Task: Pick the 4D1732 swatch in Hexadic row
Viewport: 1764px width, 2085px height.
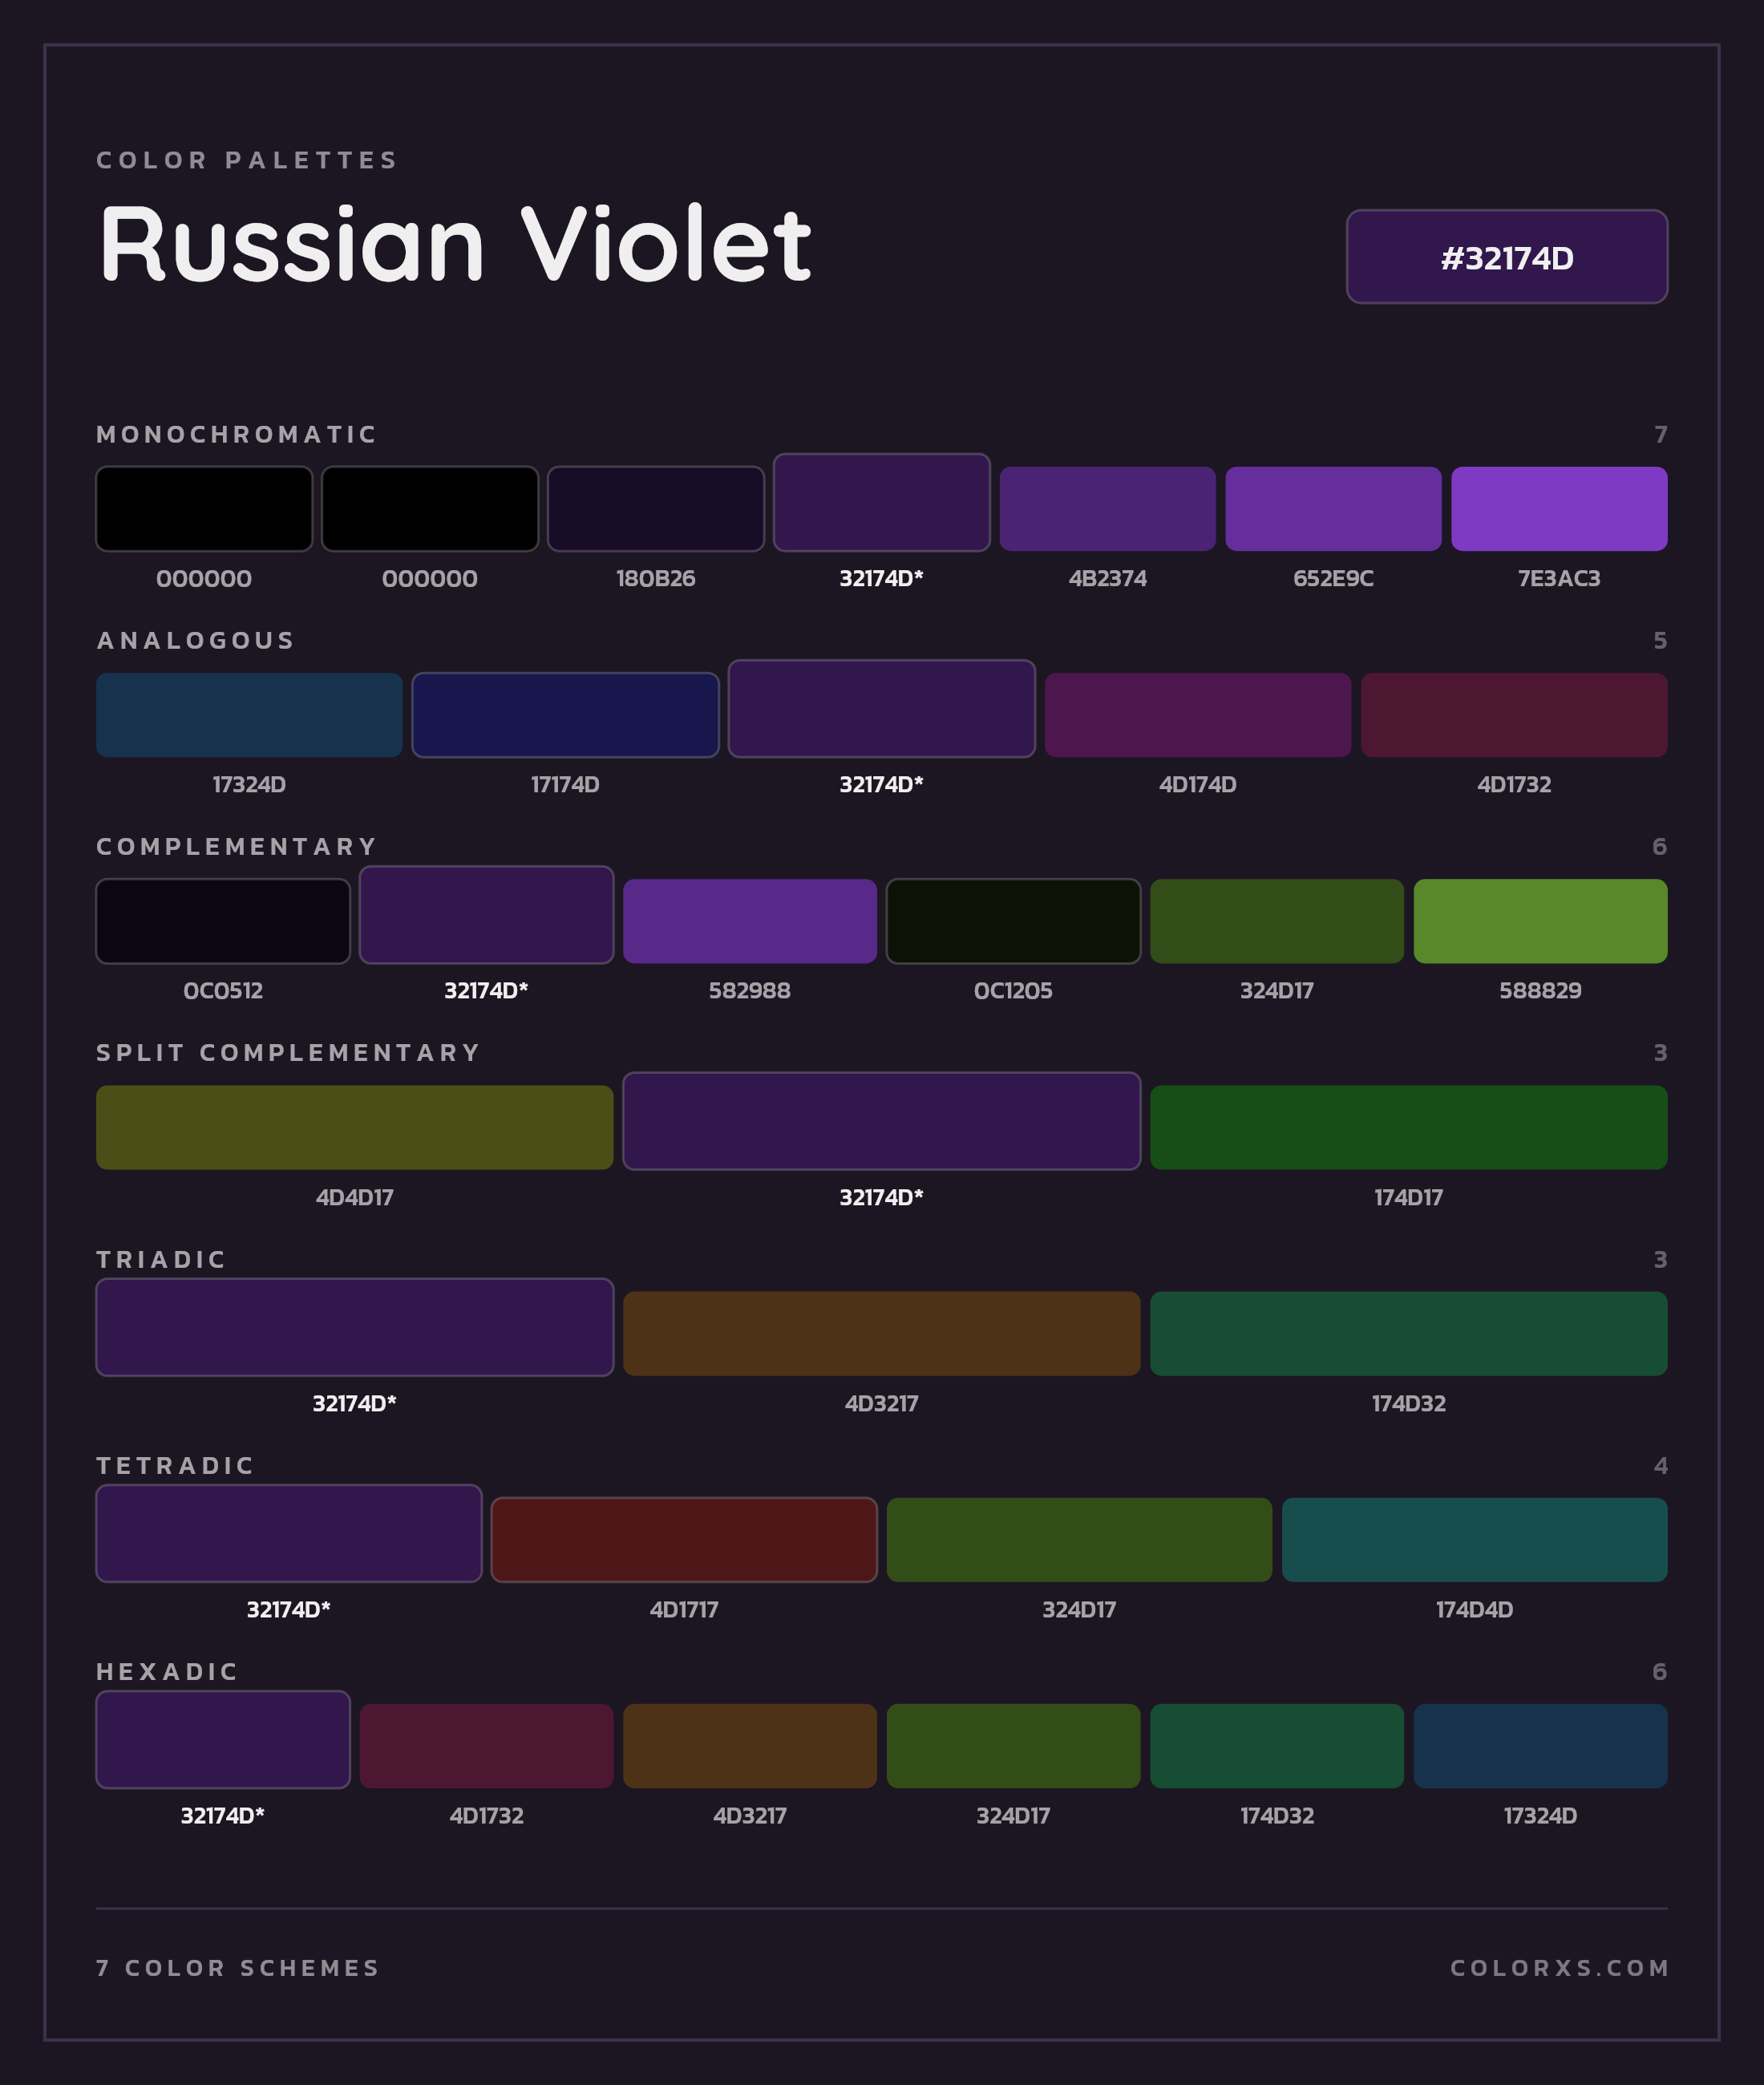Action: (487, 1746)
